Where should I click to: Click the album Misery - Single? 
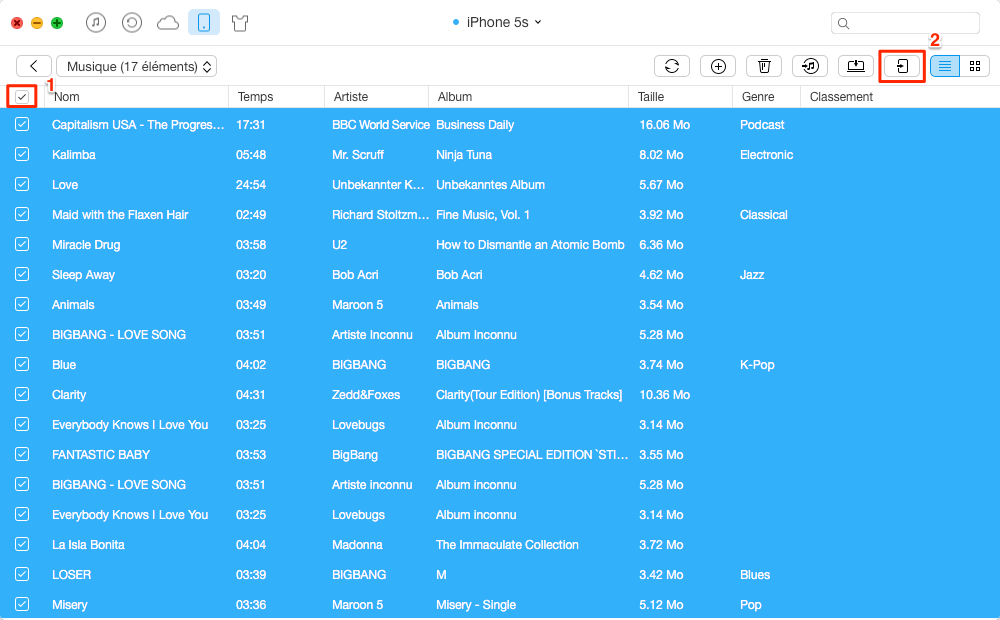coord(476,605)
